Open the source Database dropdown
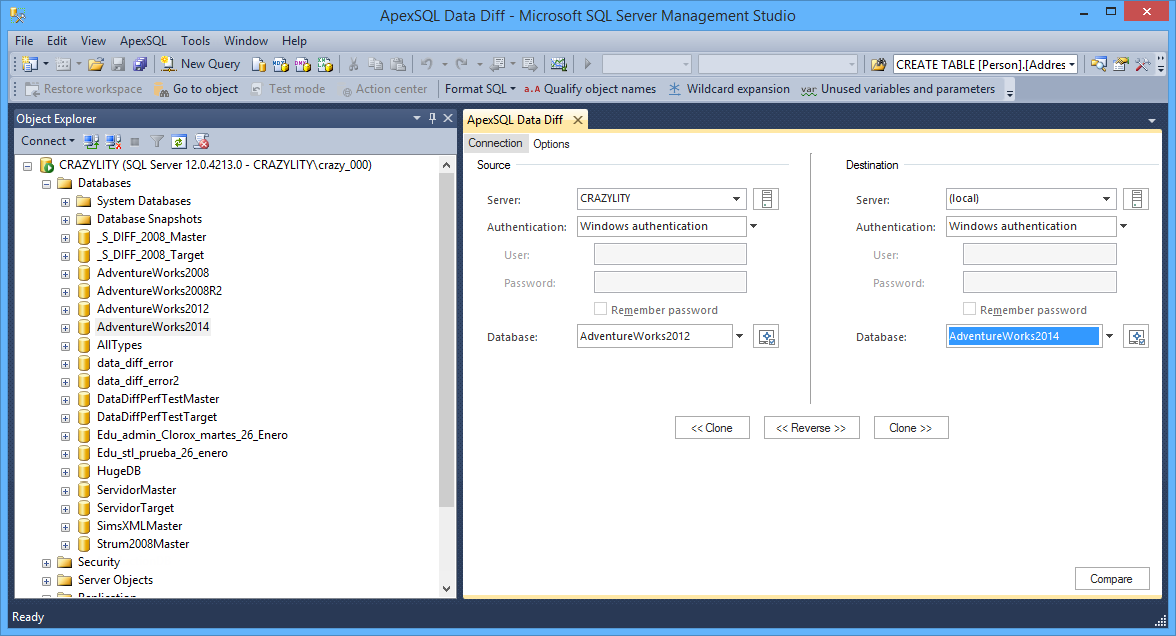 coord(740,336)
